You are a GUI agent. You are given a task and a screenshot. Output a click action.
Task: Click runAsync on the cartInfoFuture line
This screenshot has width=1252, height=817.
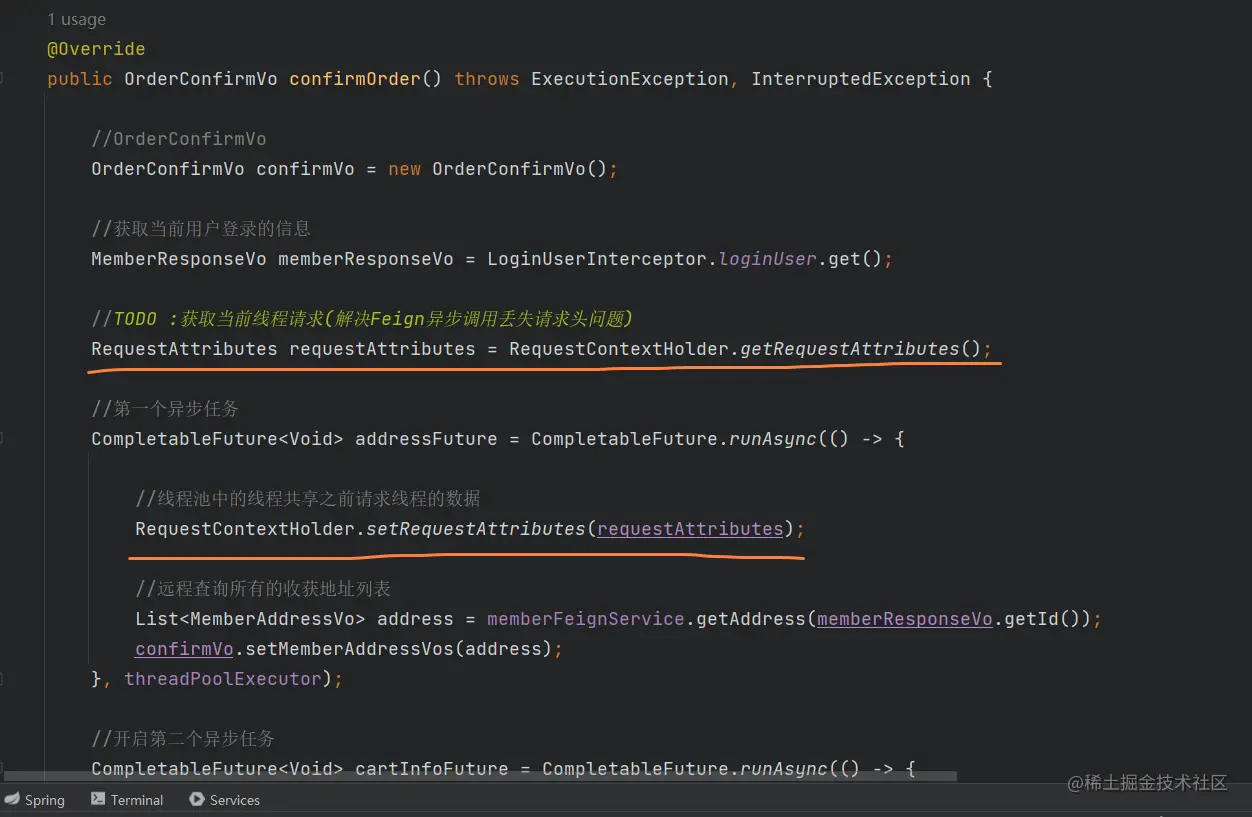click(x=784, y=769)
